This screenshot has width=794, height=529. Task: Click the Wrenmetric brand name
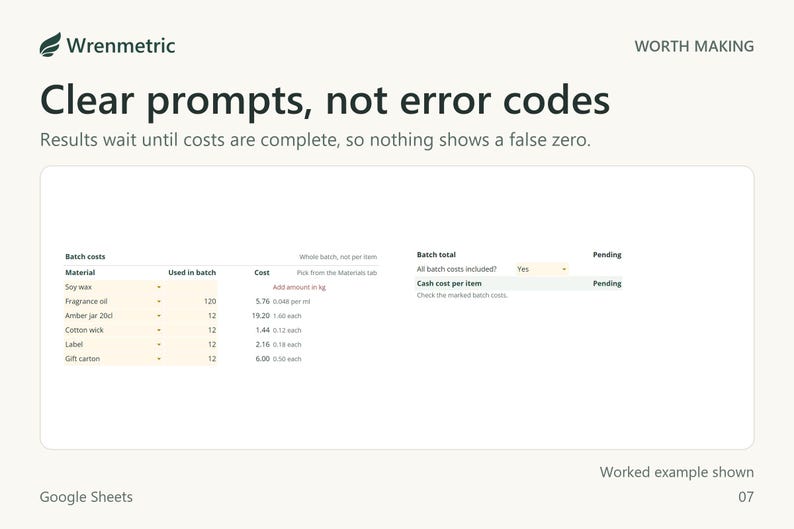(121, 46)
